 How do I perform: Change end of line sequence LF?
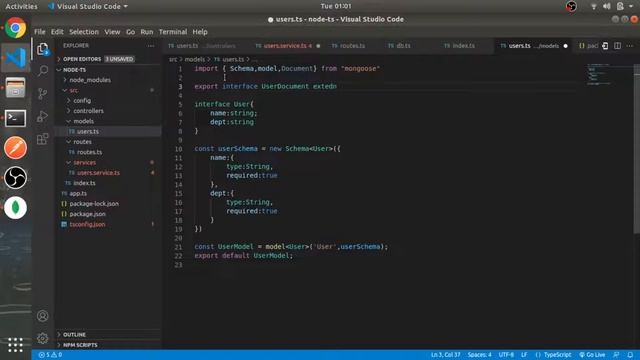coord(524,355)
